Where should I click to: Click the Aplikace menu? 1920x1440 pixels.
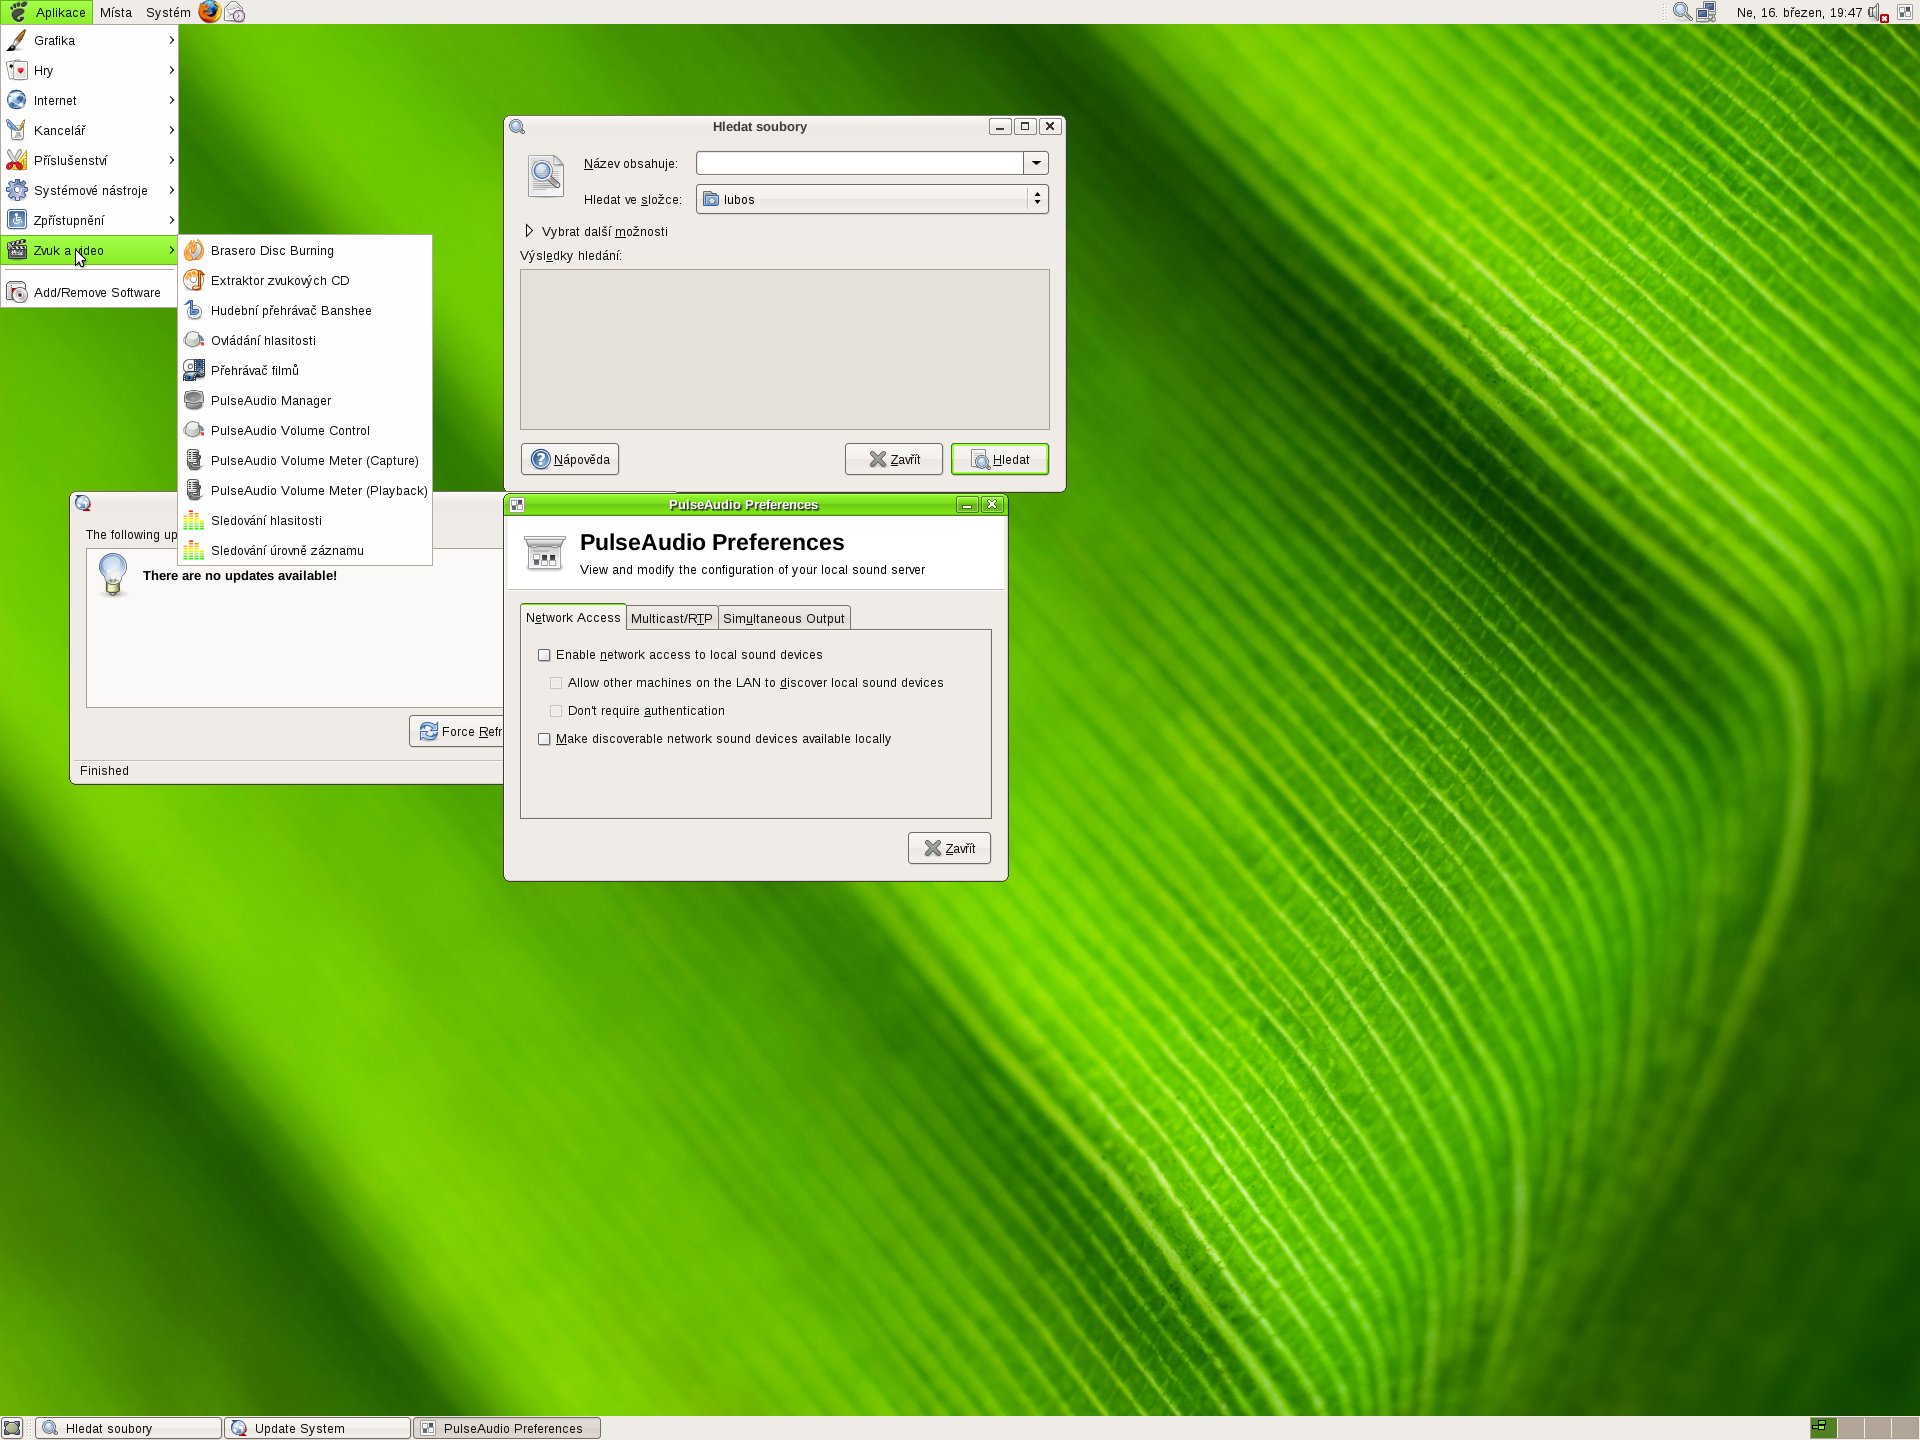coord(47,12)
